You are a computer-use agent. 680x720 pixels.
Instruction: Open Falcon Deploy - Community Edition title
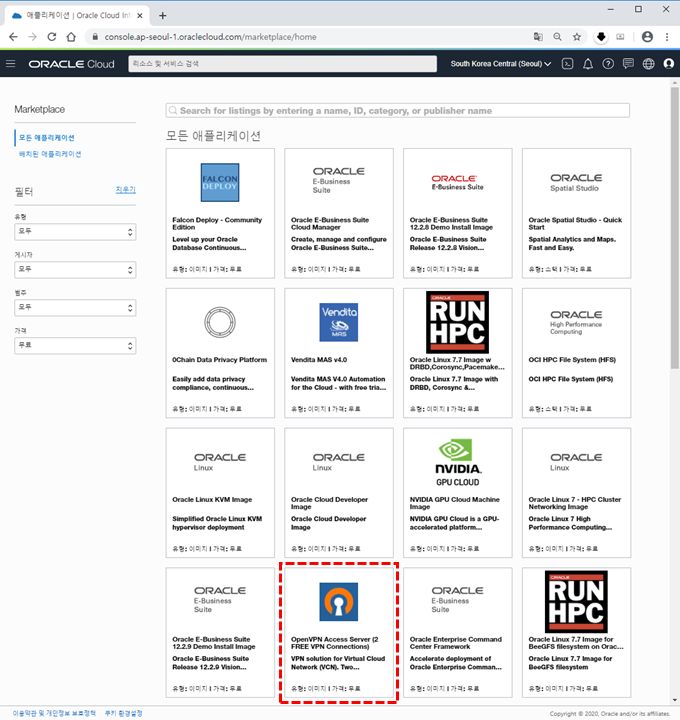point(217,224)
